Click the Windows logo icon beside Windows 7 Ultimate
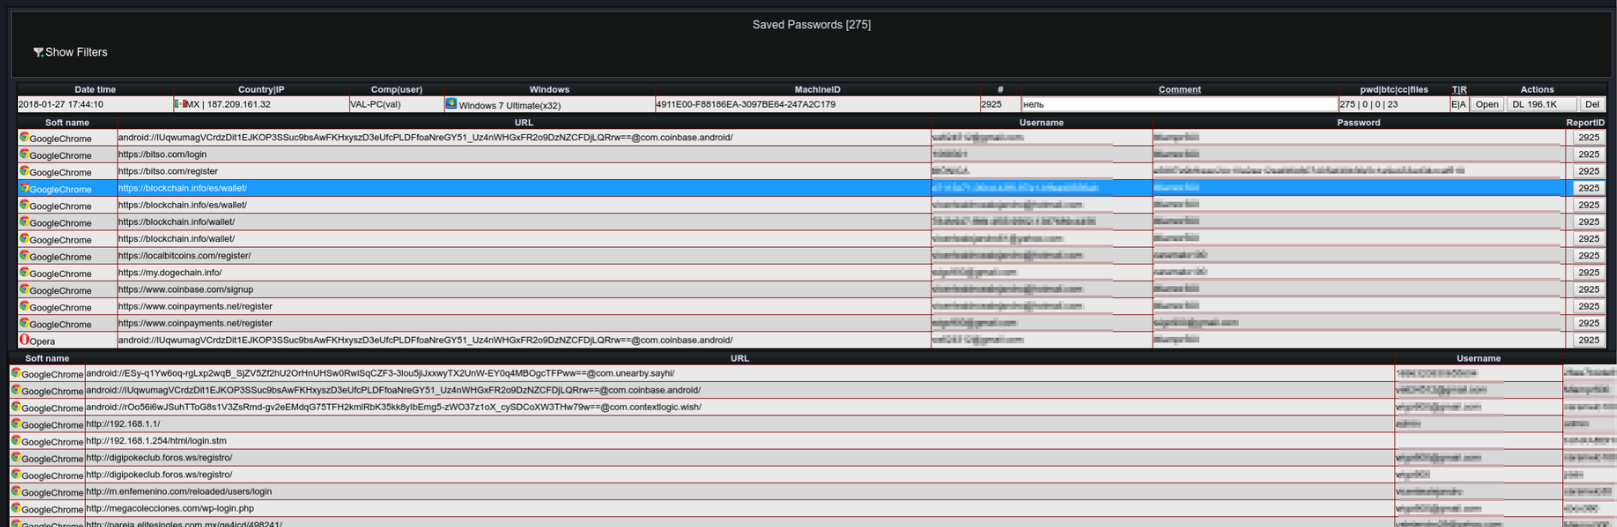Viewport: 1617px width, 527px height. click(x=451, y=104)
